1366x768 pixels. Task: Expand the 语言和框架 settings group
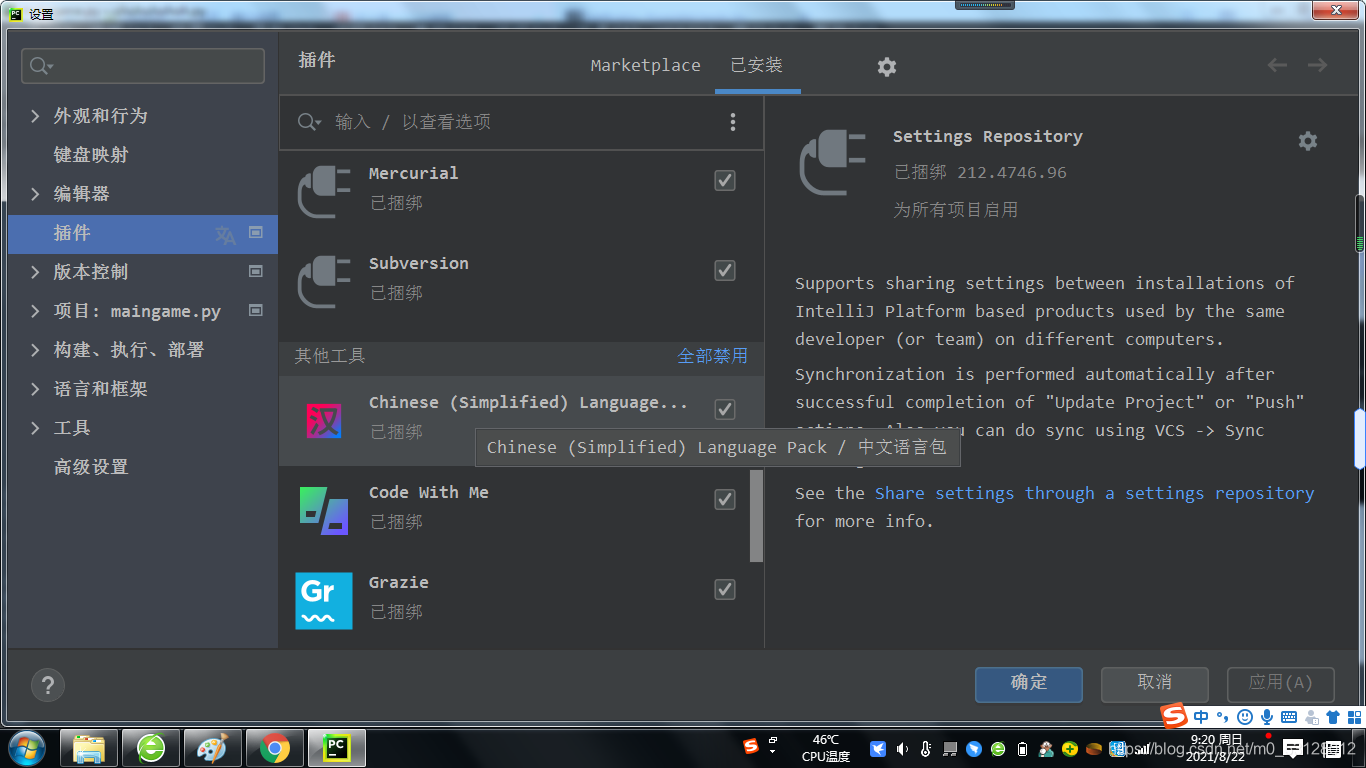coord(36,389)
